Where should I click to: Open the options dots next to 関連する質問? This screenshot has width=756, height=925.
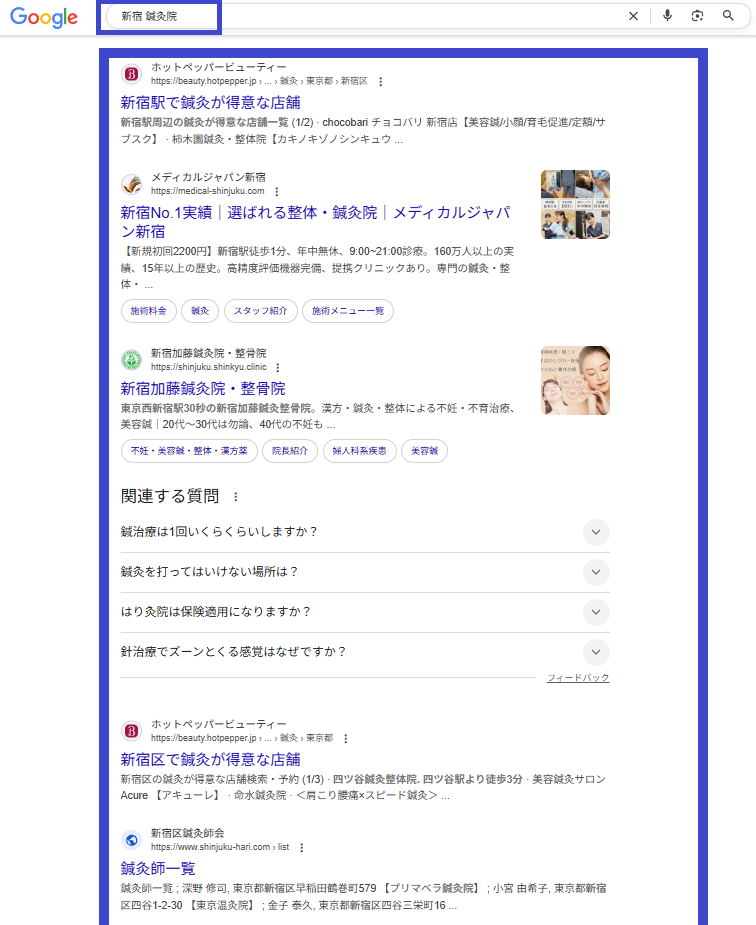pyautogui.click(x=236, y=497)
